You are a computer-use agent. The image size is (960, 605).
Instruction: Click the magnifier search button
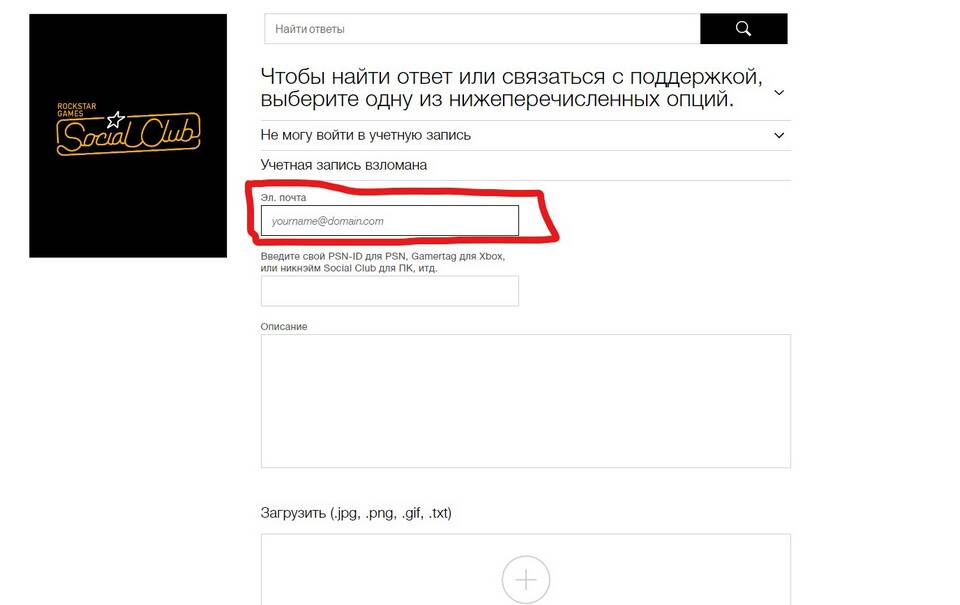(x=743, y=29)
